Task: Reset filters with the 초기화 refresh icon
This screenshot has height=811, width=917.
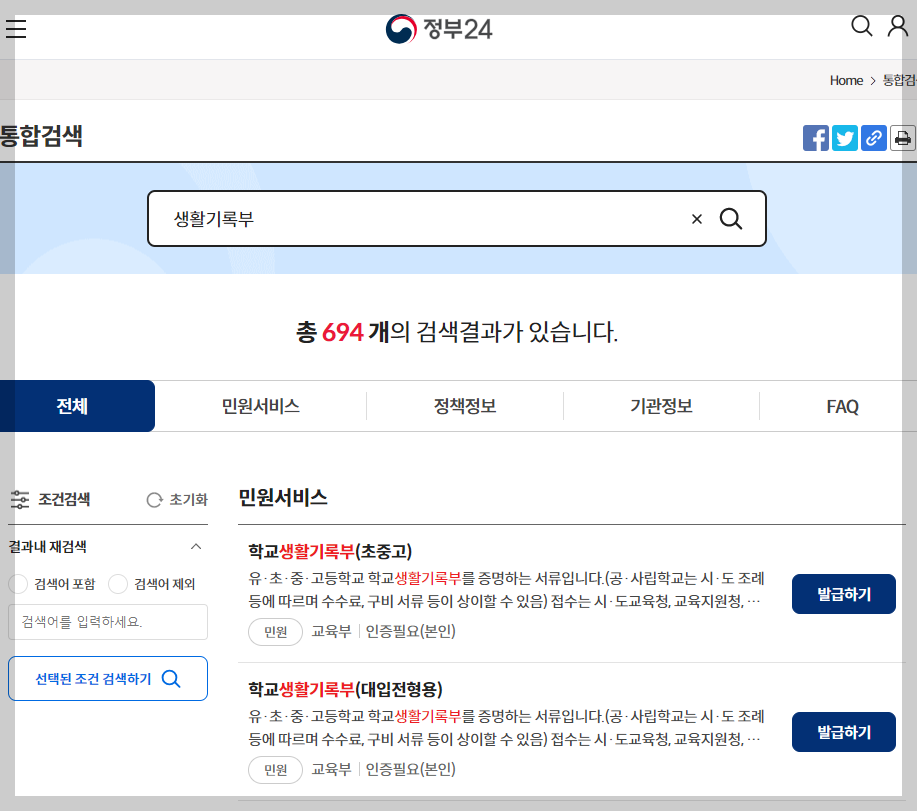Action: [155, 499]
